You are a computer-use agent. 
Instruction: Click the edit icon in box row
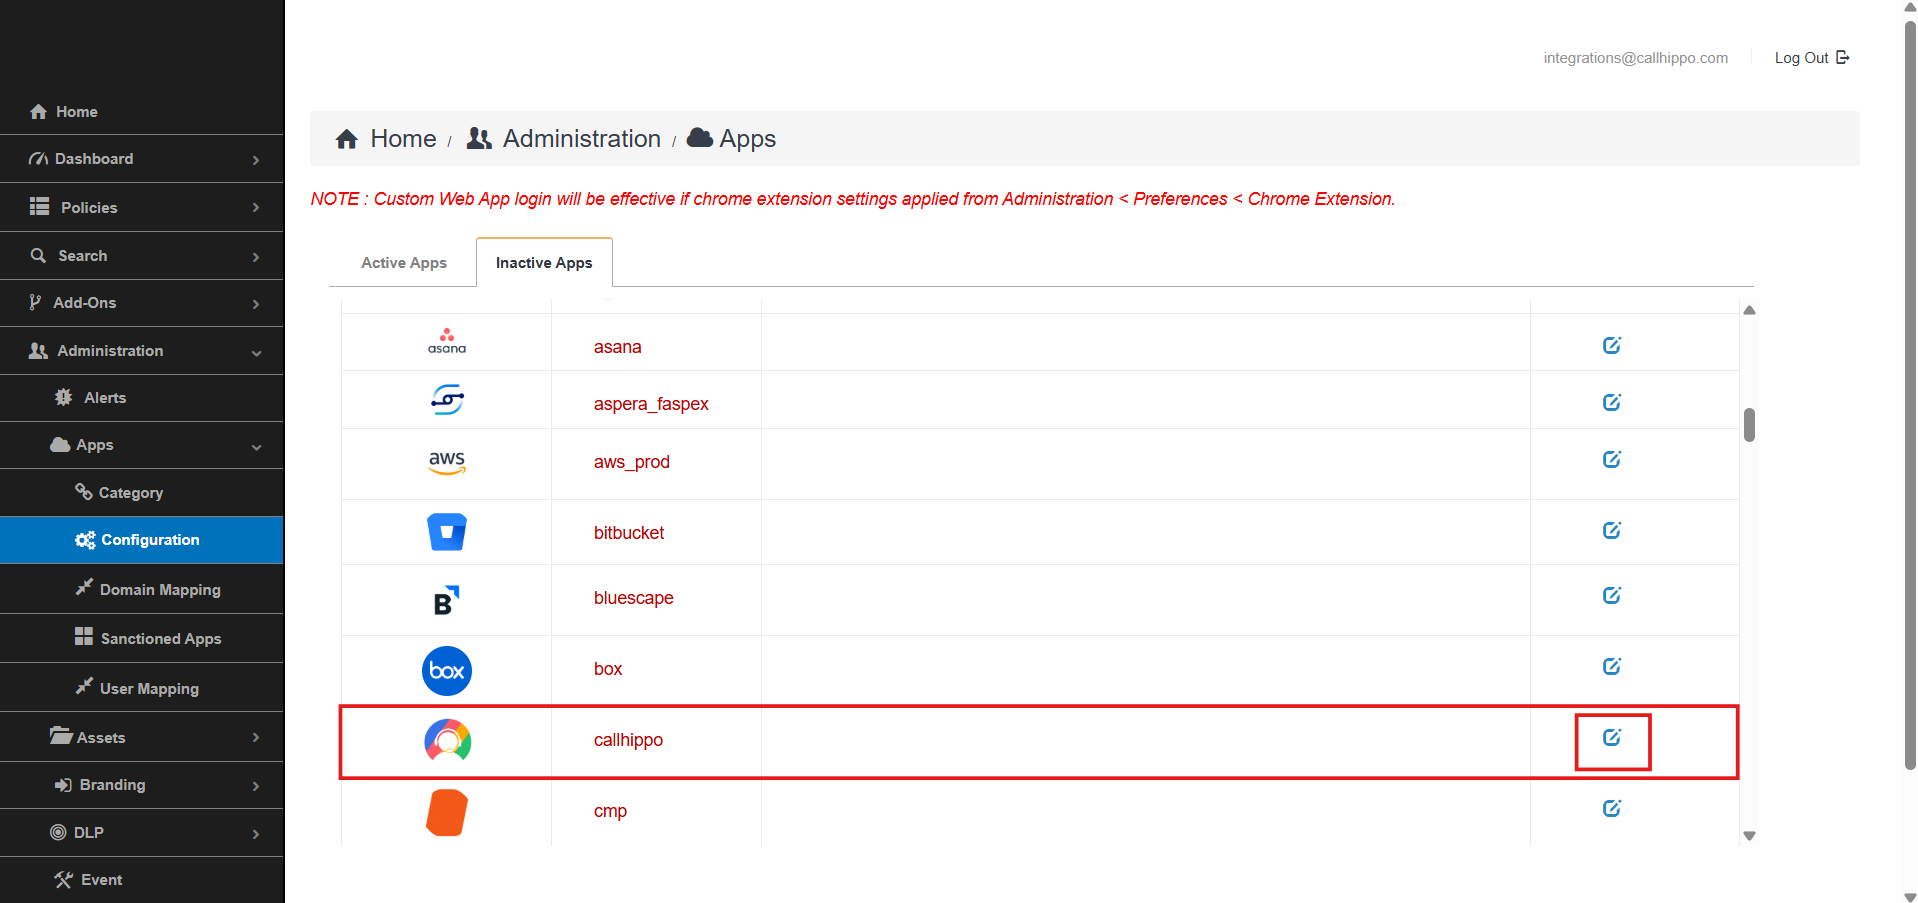[x=1611, y=666]
